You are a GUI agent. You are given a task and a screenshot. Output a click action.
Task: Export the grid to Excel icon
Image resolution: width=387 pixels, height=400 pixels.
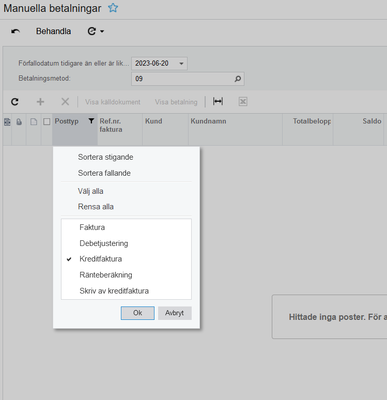coord(243,102)
